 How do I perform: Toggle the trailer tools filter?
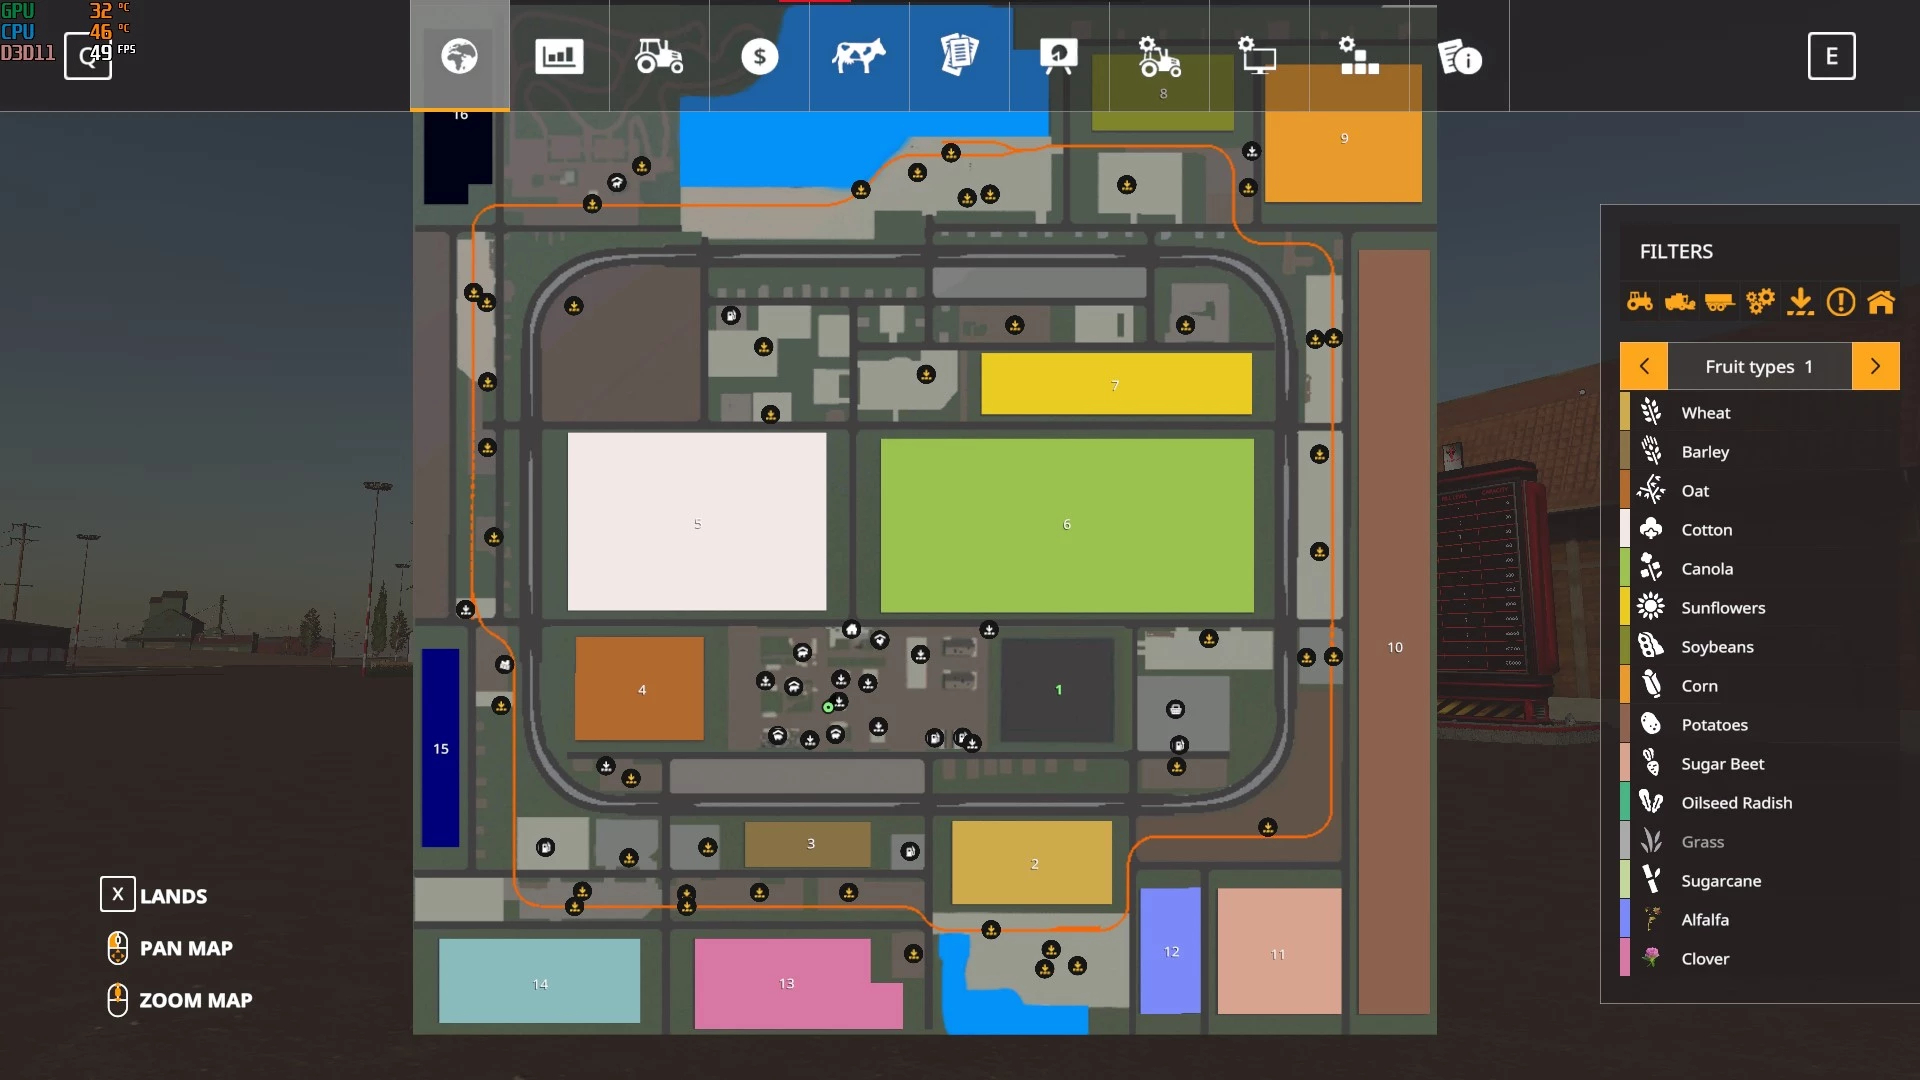1719,301
